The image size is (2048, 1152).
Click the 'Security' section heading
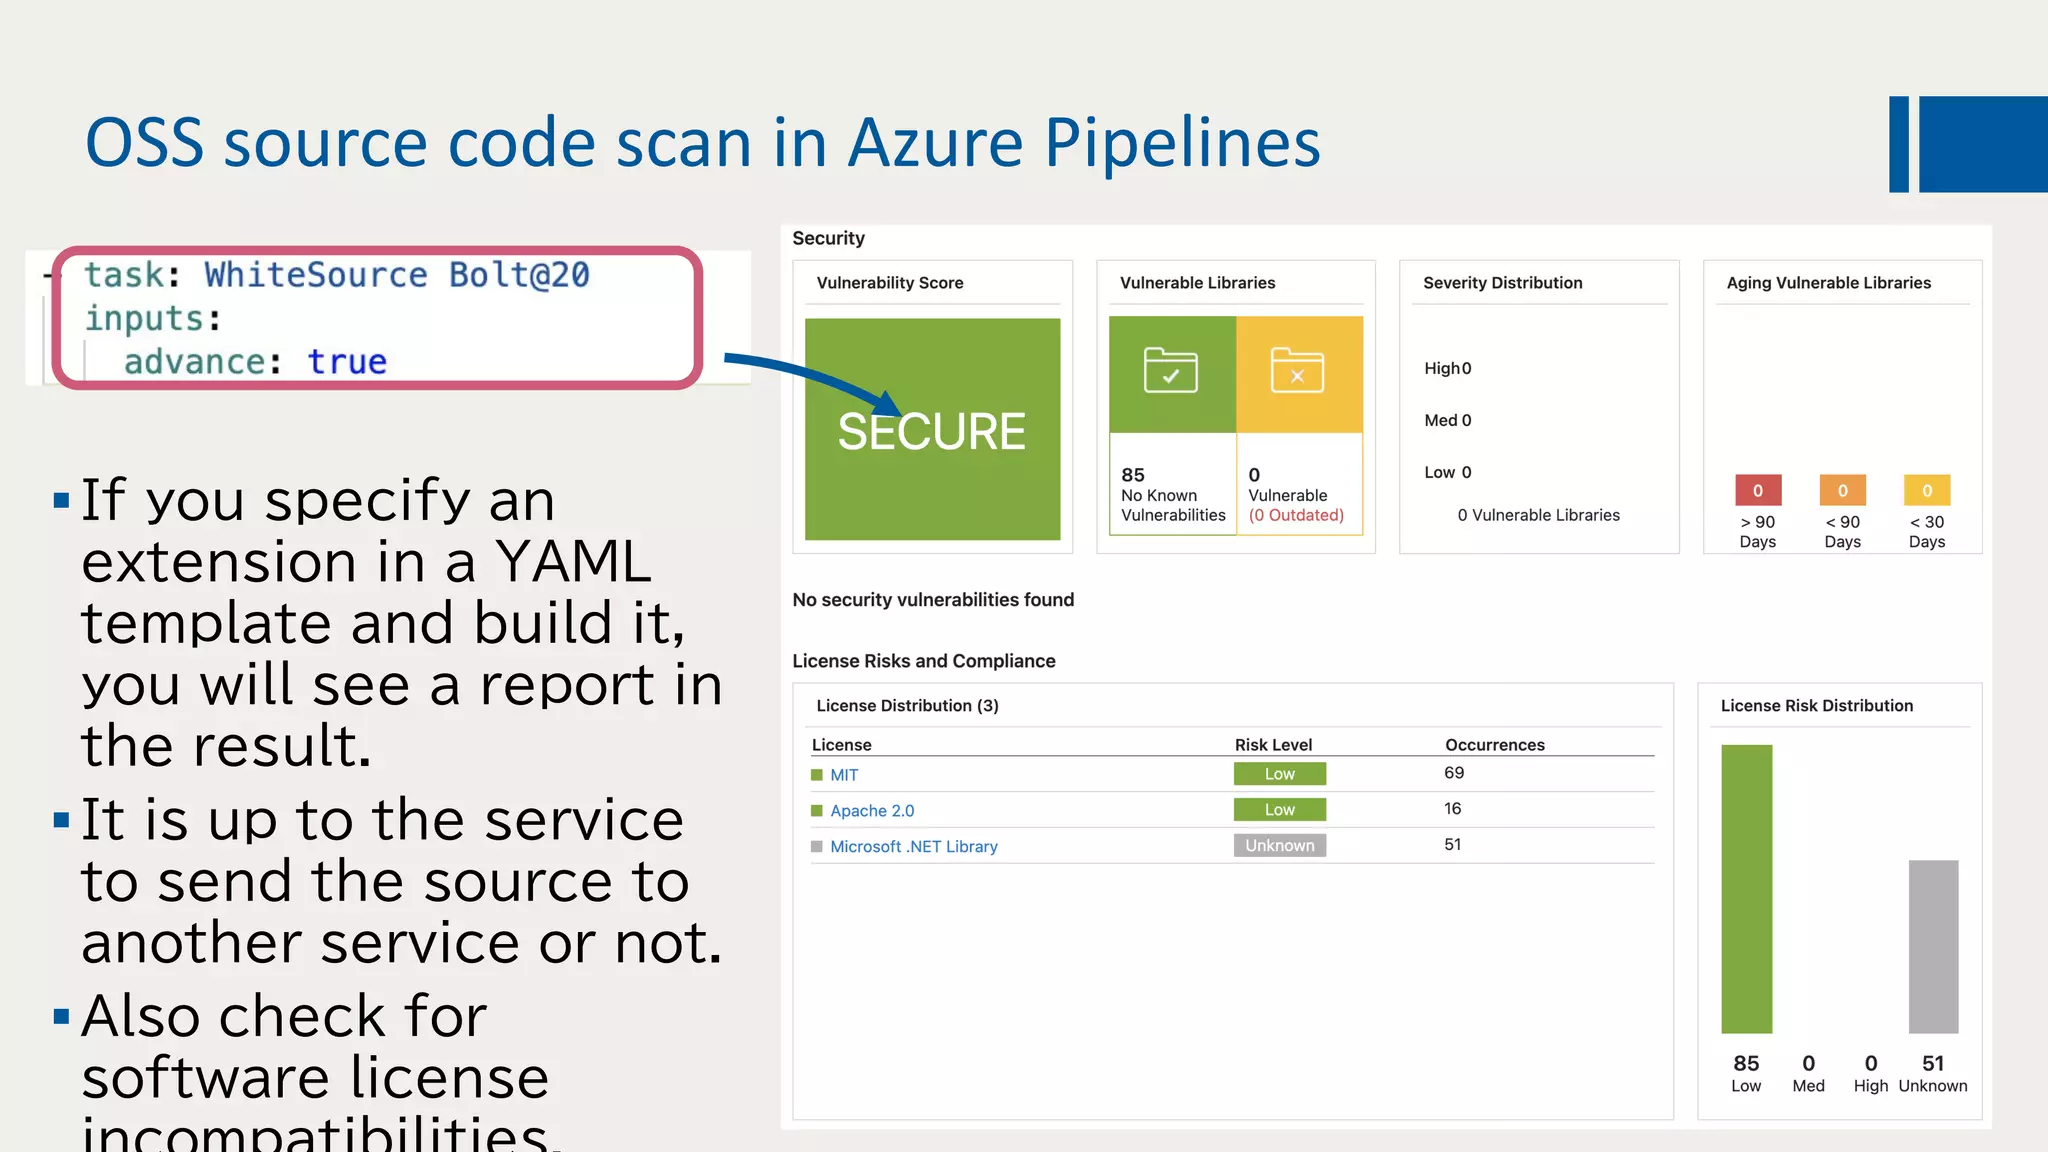828,238
